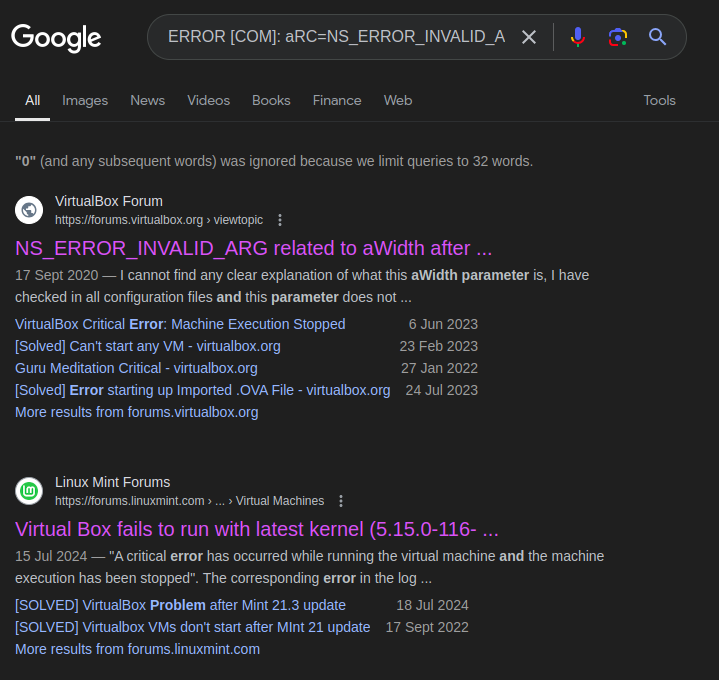This screenshot has width=719, height=680.
Task: Open three-dot menu for VirtualBox Forum result
Action: pos(280,220)
